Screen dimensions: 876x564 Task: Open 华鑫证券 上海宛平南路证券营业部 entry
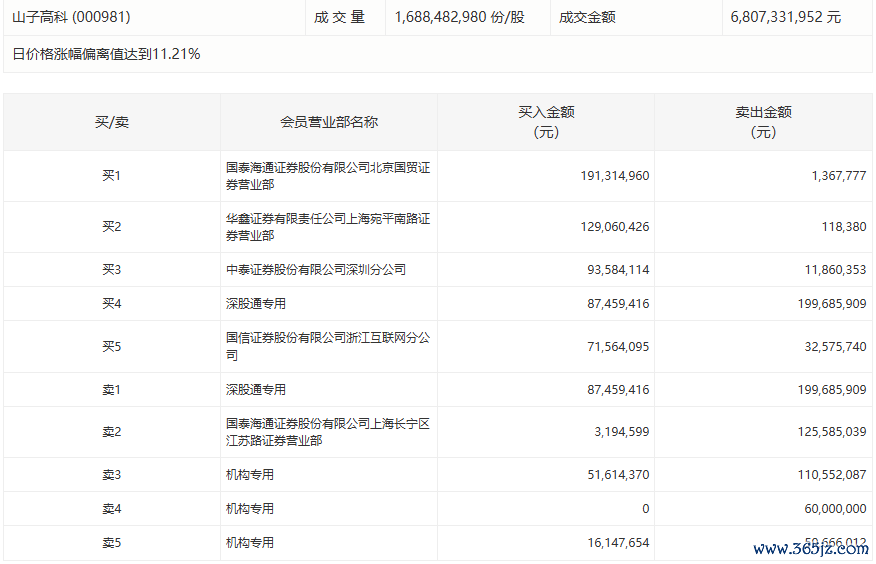click(327, 227)
